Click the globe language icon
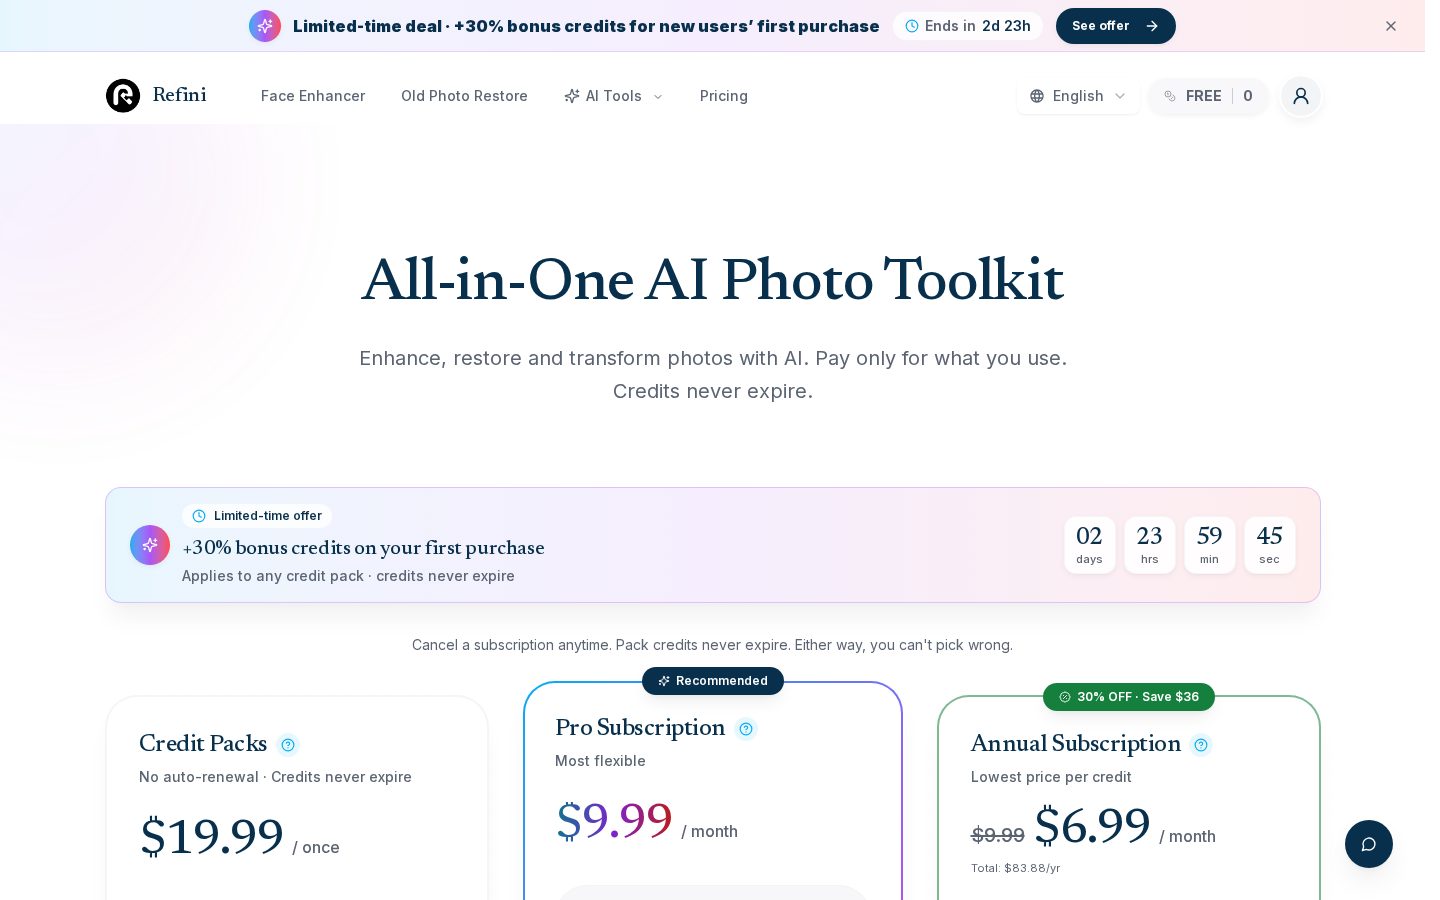This screenshot has height=900, width=1440. [x=1037, y=96]
